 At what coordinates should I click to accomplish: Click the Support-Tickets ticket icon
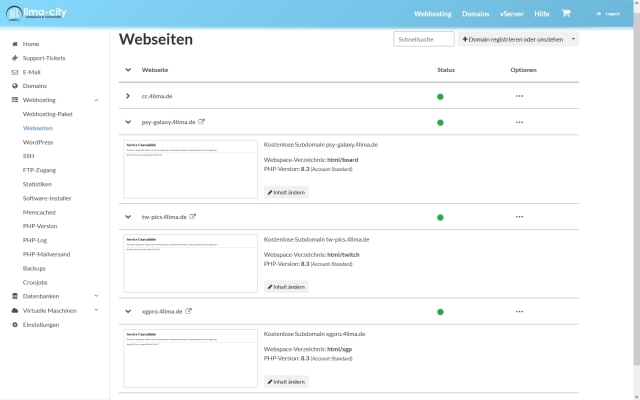15,58
